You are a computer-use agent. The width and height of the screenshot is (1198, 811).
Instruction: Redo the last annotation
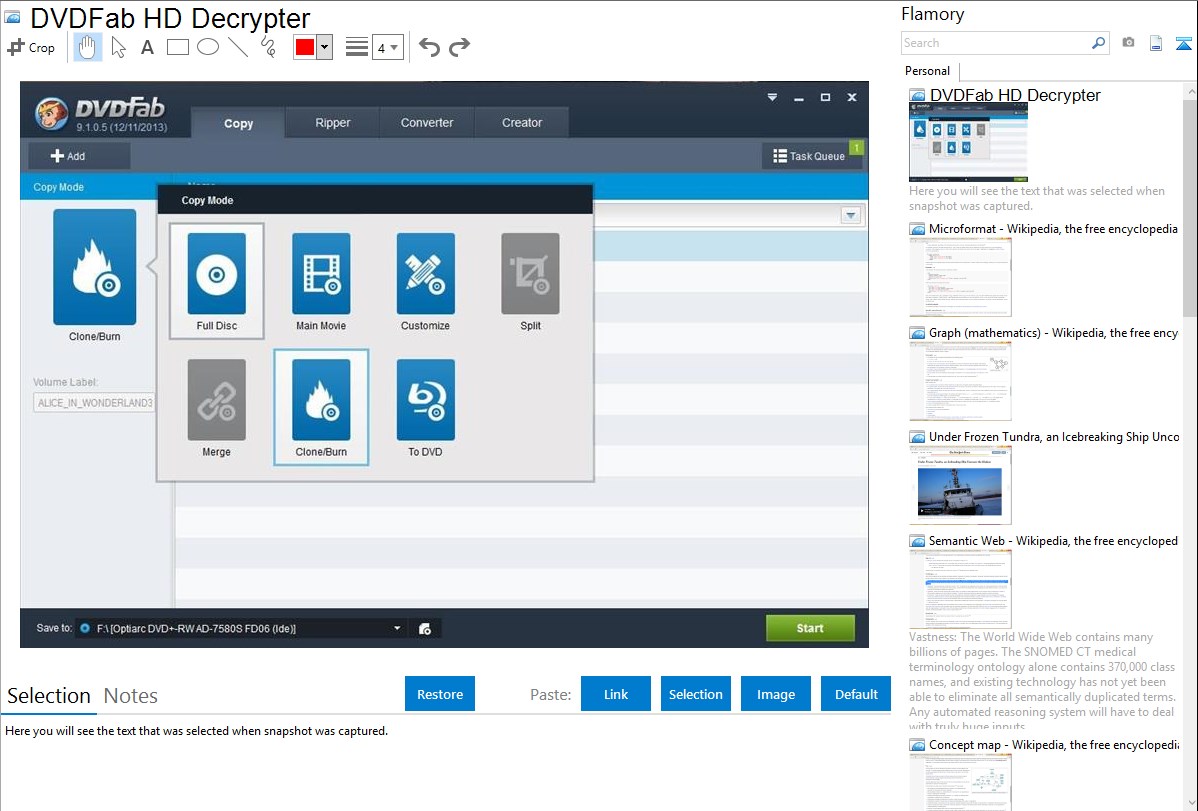459,47
